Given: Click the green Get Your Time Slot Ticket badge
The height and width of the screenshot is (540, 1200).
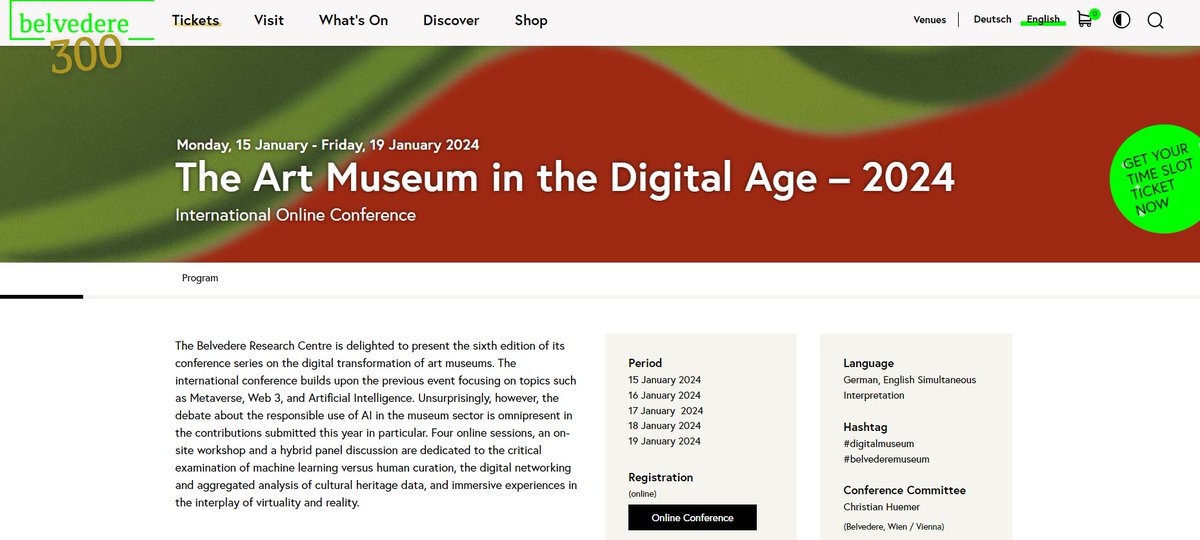Looking at the screenshot, I should pos(1158,181).
